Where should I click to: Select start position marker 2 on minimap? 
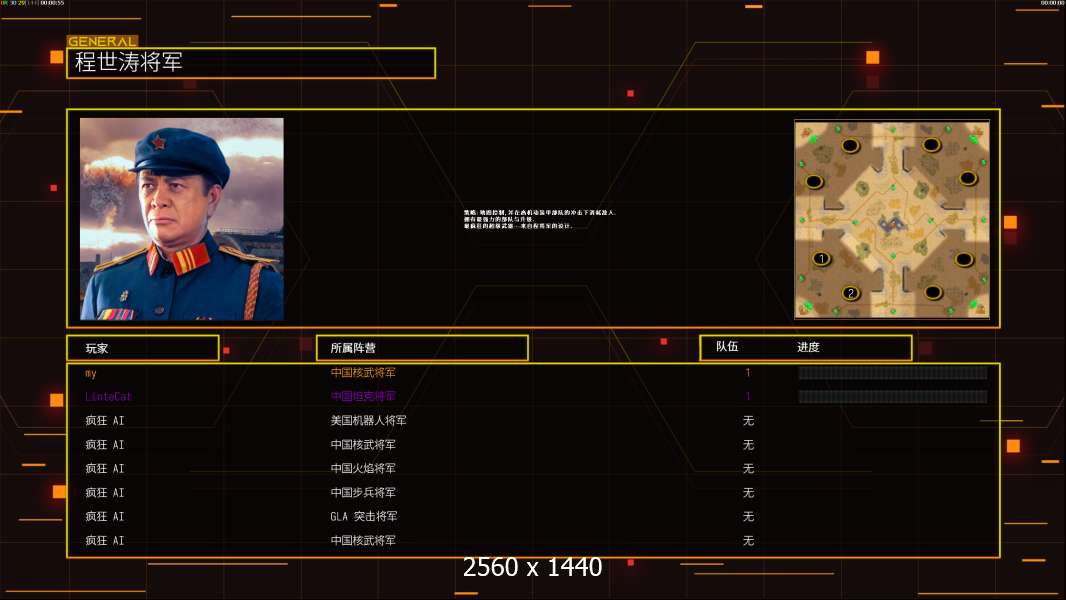click(850, 293)
